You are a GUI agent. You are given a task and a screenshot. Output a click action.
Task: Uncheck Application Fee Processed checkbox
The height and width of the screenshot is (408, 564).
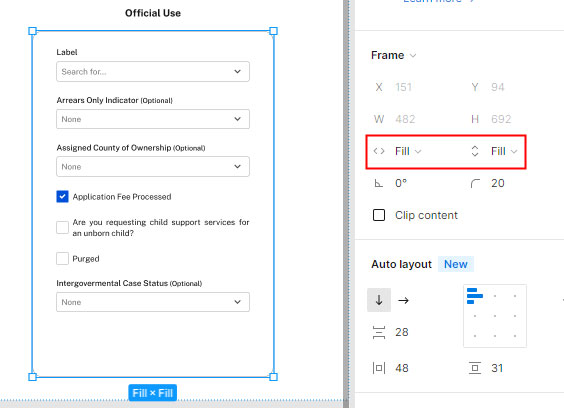[x=63, y=196]
